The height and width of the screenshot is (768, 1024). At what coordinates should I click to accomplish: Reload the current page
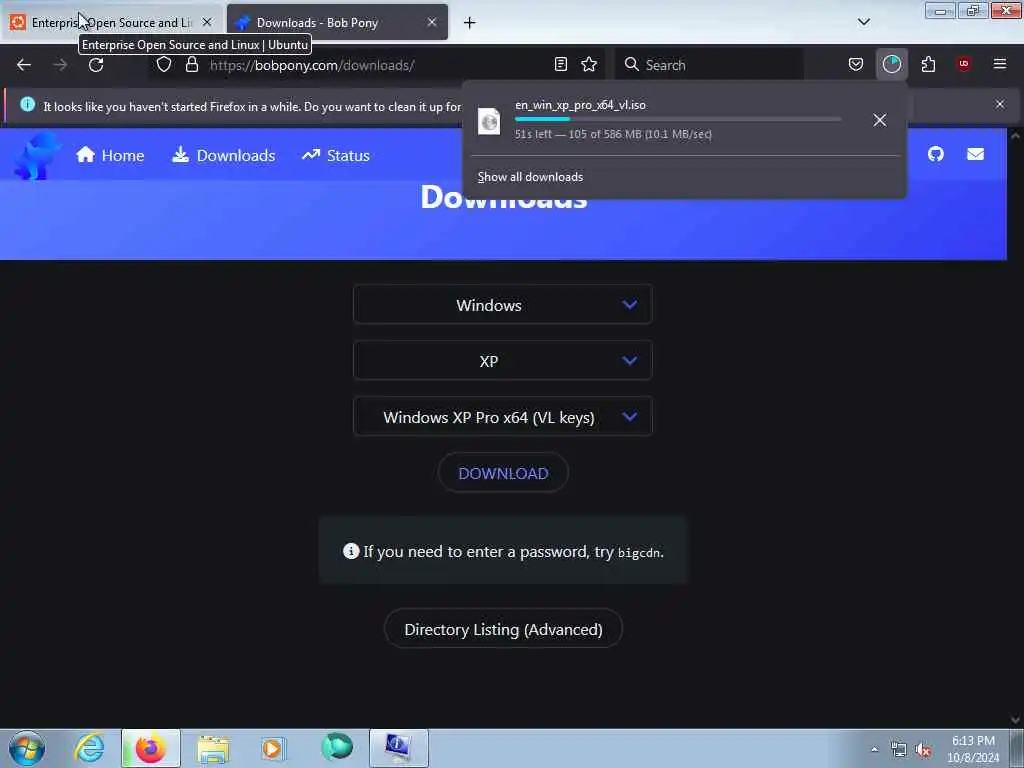(x=96, y=65)
